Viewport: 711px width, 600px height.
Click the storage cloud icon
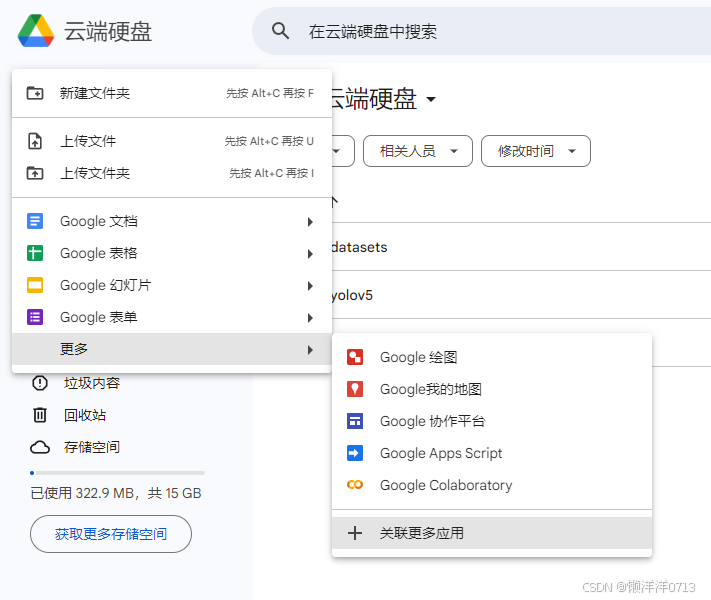40,447
